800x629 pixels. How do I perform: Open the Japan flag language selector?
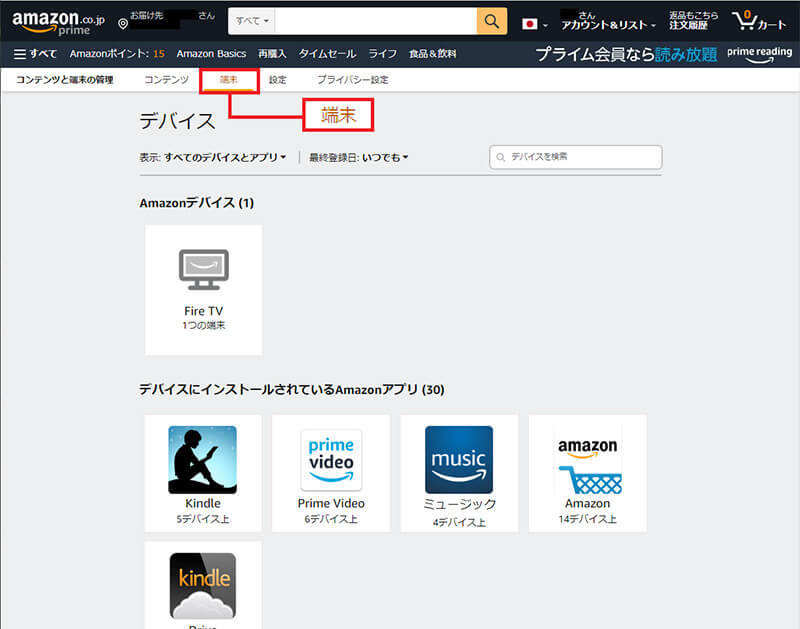534,23
